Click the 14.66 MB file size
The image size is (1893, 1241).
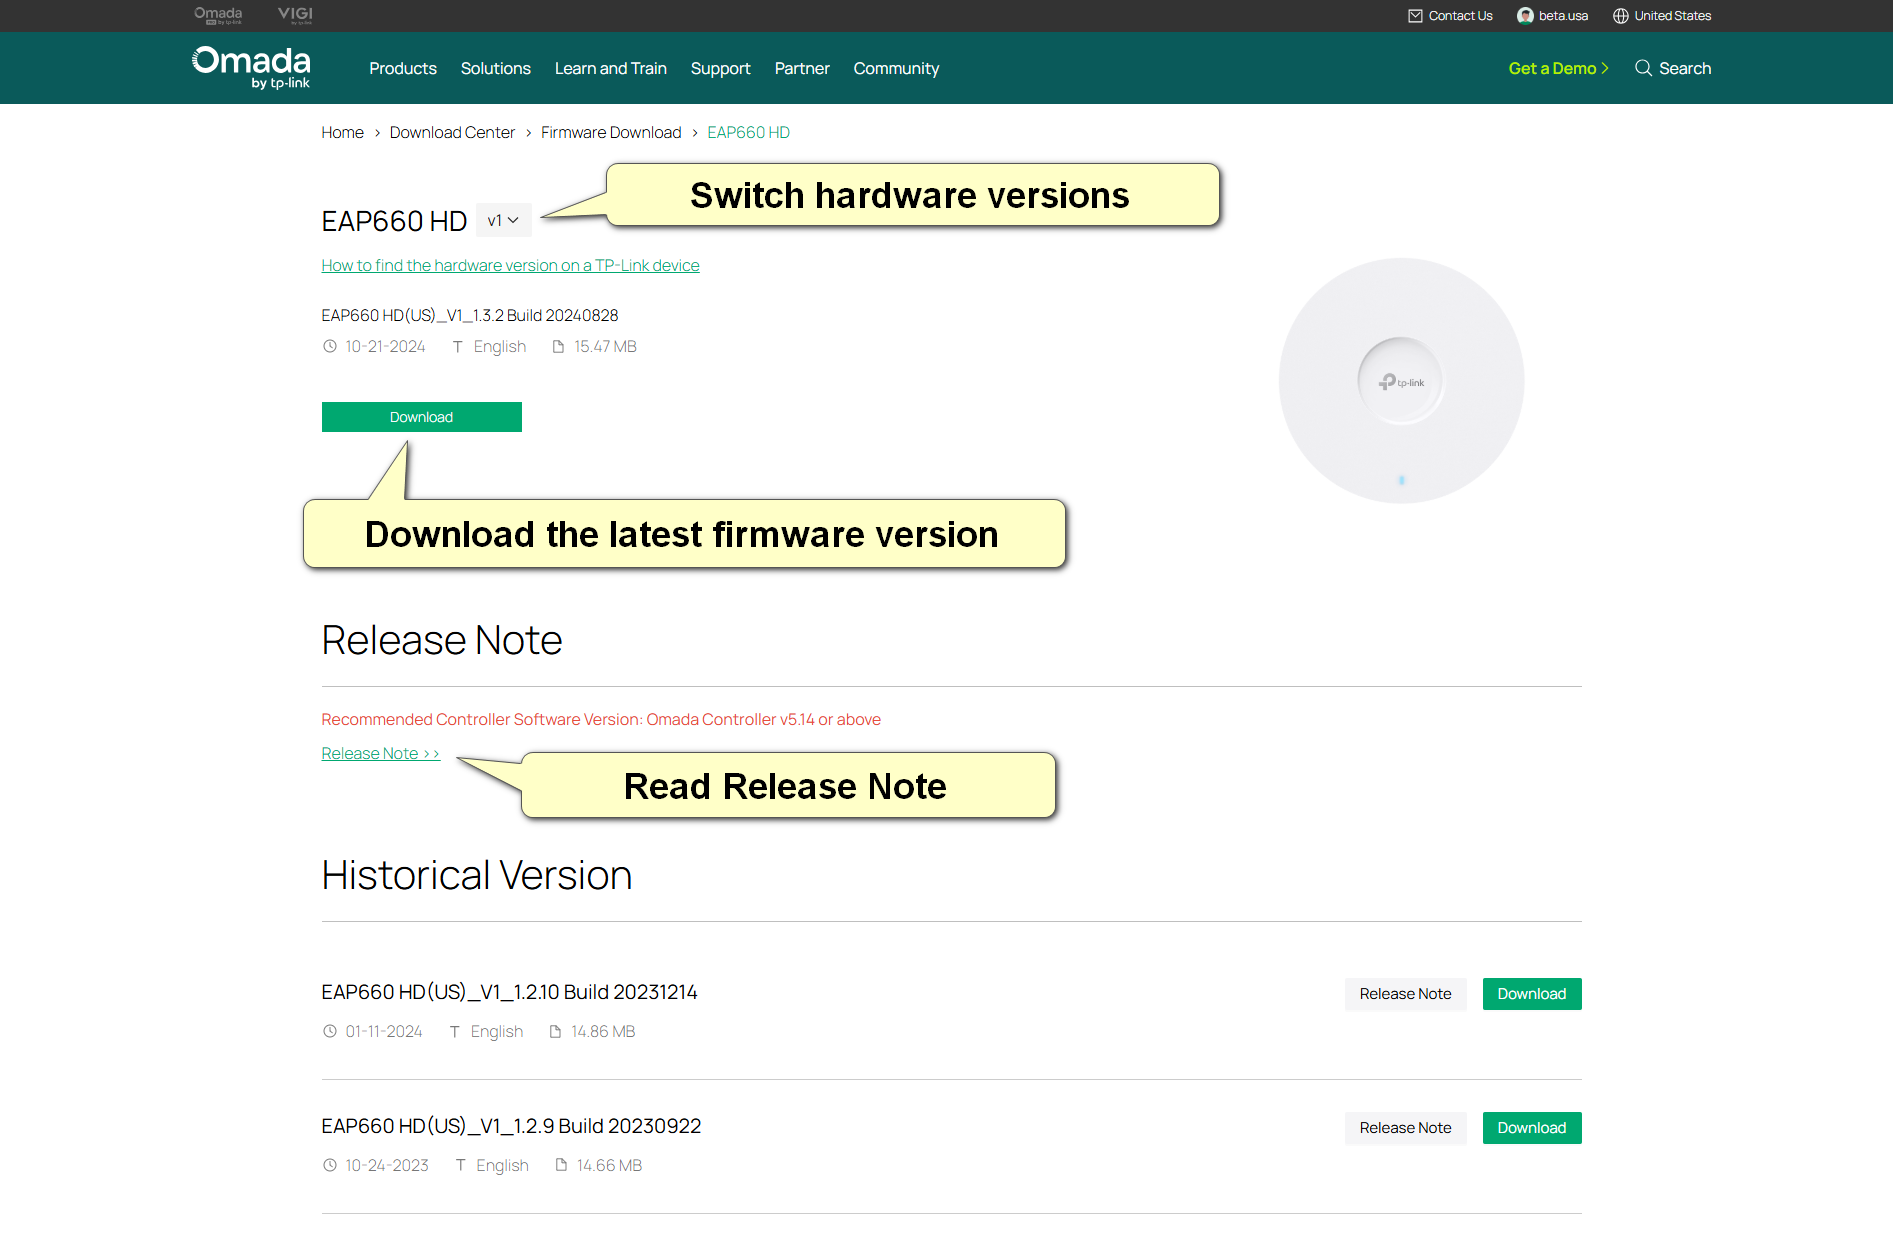(x=609, y=1165)
